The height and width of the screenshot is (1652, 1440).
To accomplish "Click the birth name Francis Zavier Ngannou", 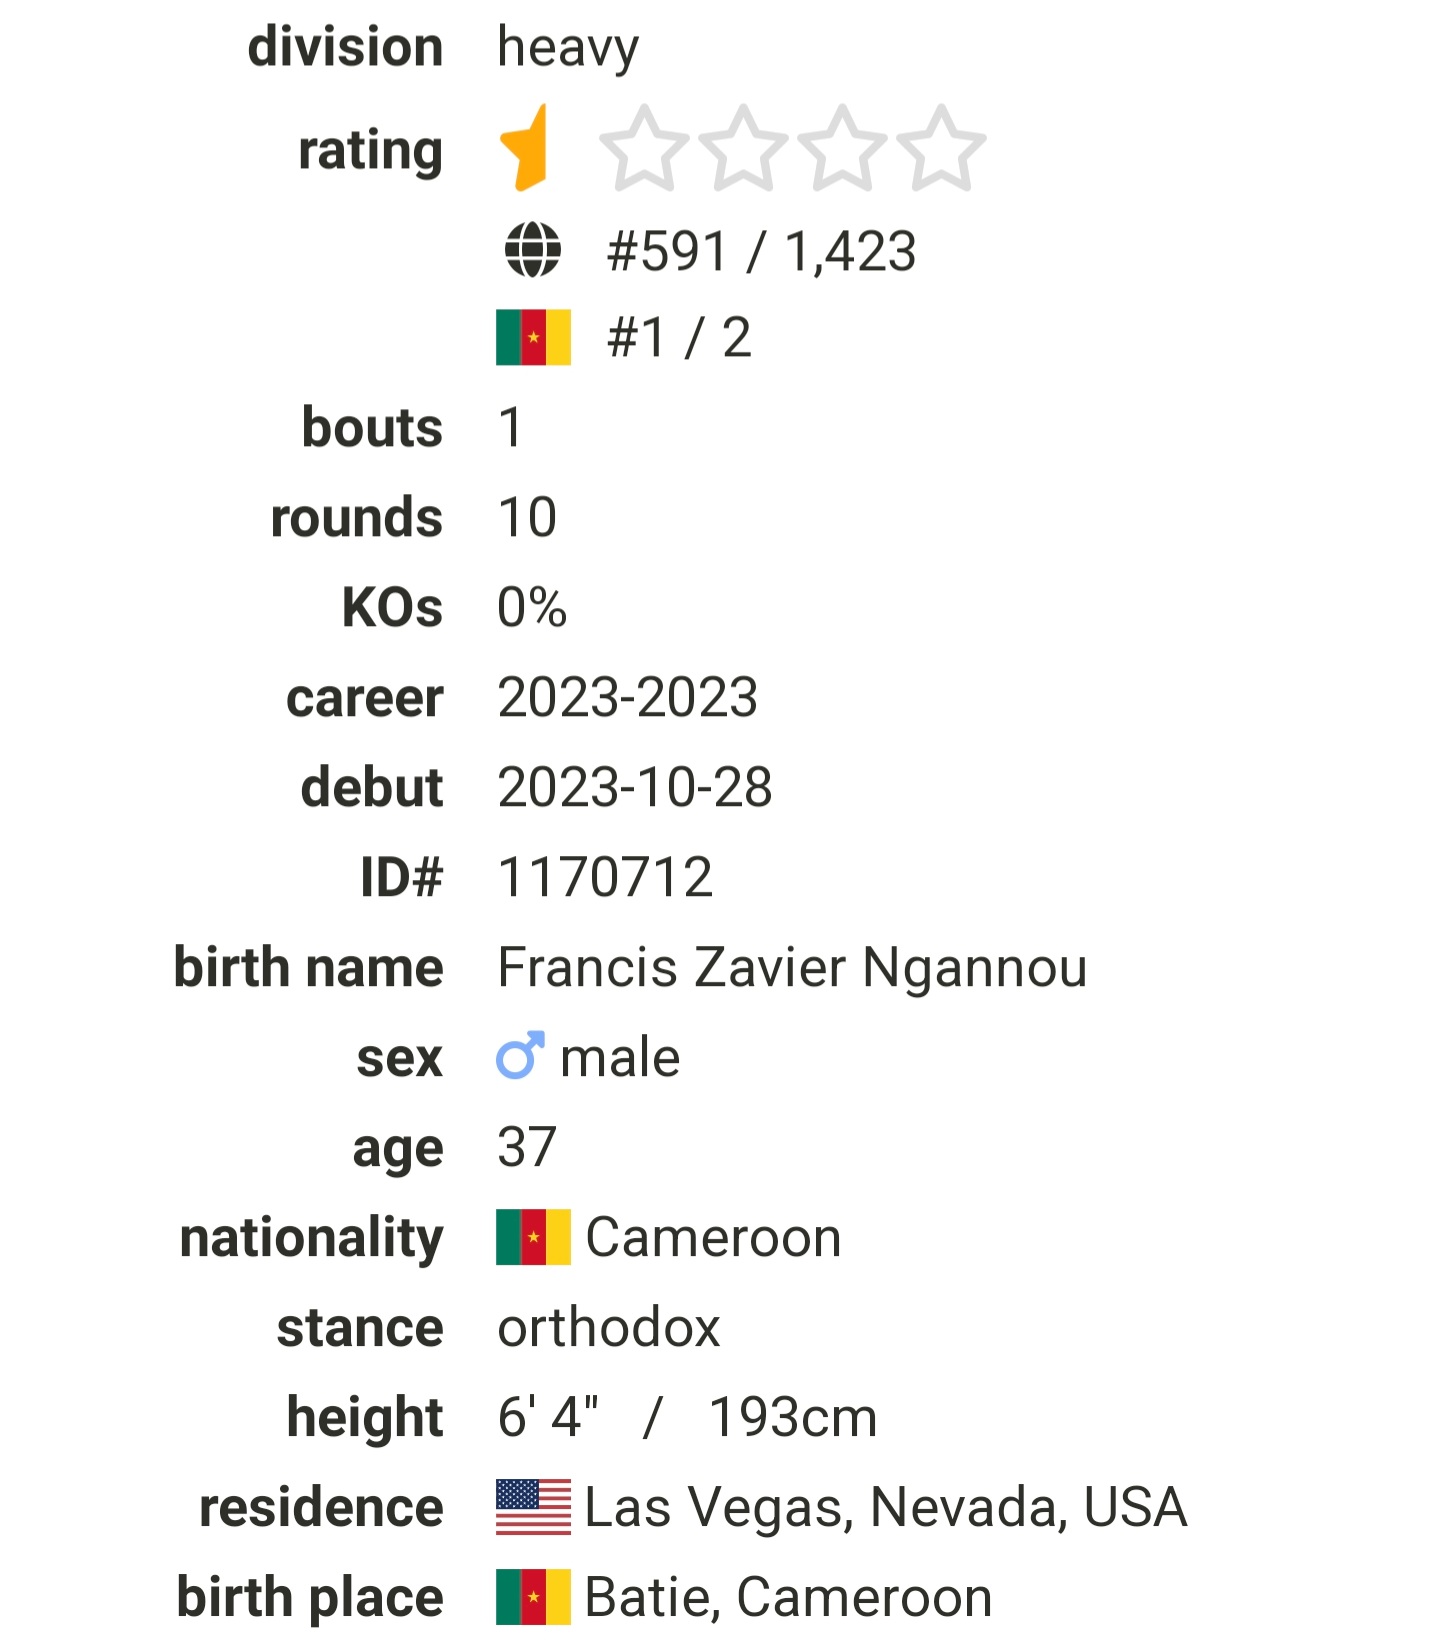I will click(792, 968).
